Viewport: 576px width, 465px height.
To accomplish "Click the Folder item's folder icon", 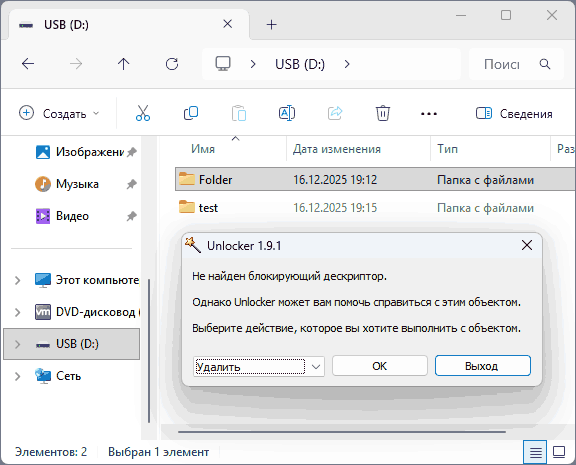I will pyautogui.click(x=187, y=179).
